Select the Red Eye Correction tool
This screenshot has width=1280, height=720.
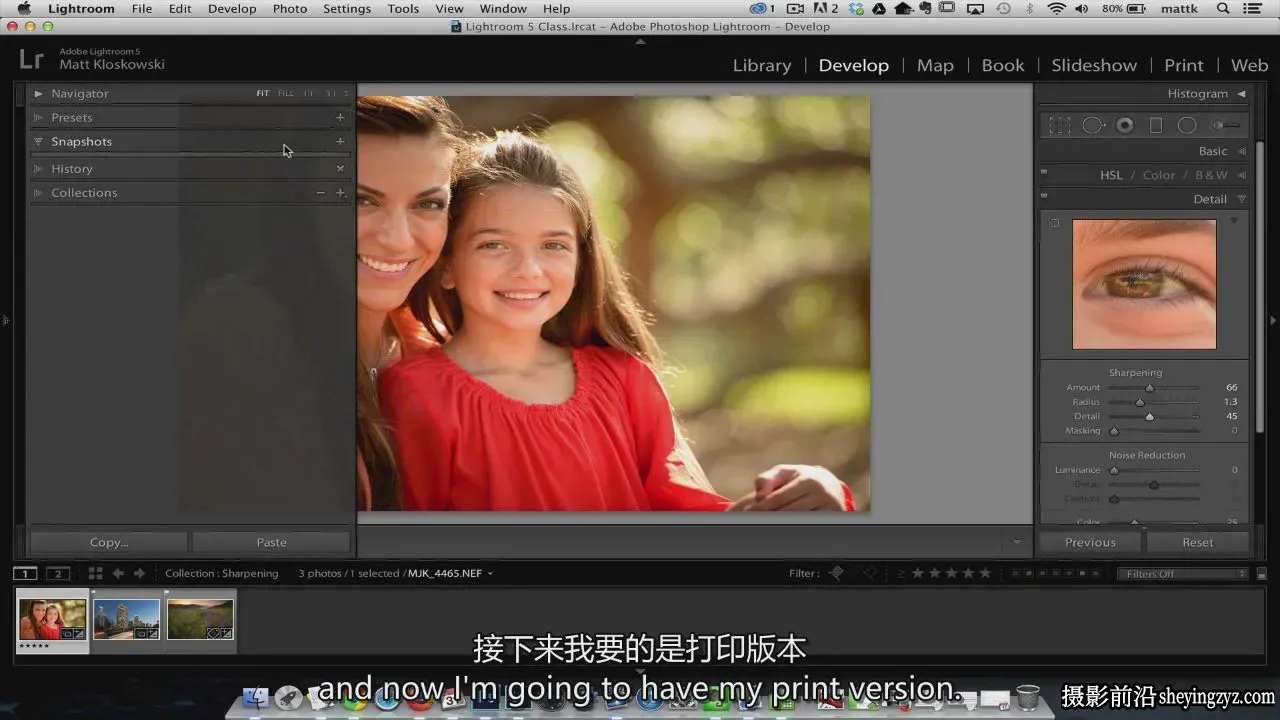1125,125
